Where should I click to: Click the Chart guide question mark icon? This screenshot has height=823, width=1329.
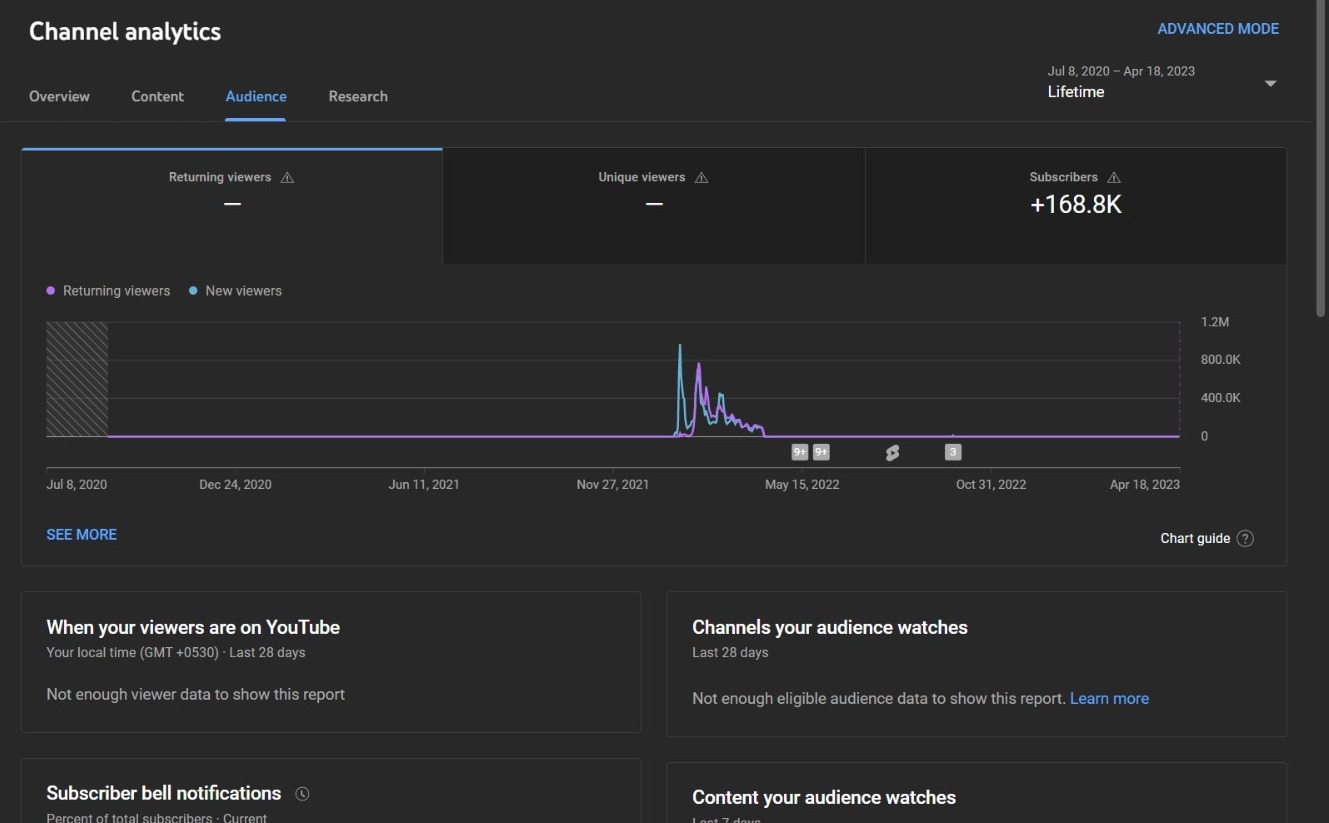[1245, 538]
